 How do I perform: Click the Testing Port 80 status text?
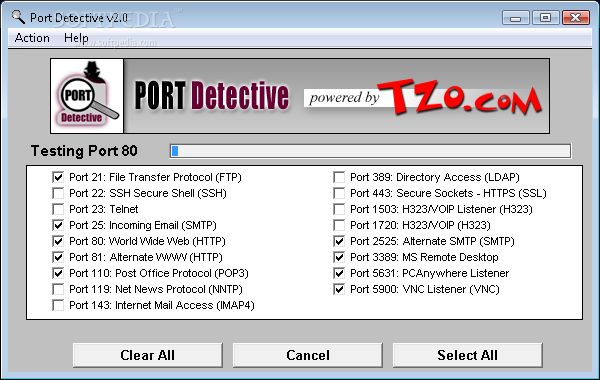(x=84, y=151)
